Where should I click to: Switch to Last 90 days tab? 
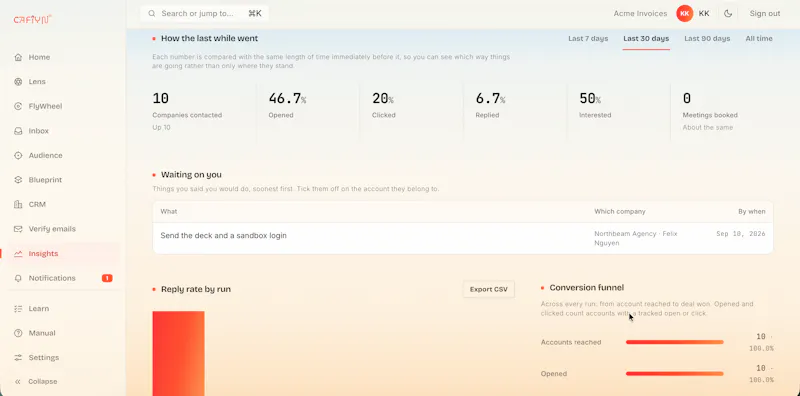tap(707, 39)
